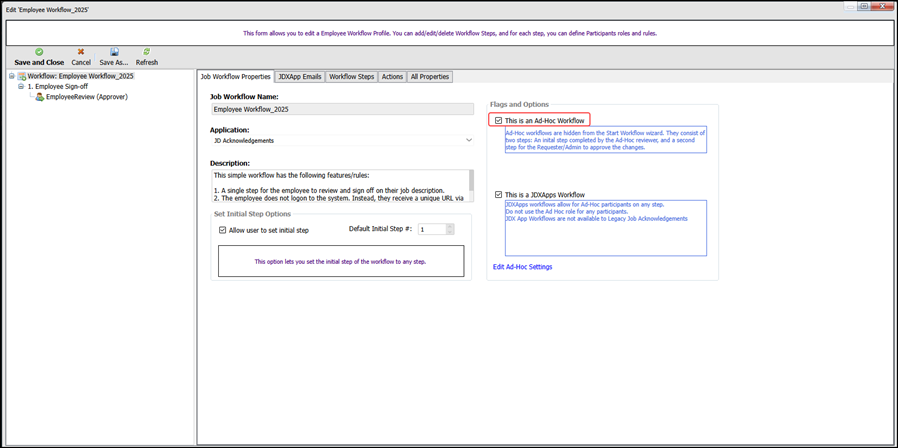This screenshot has height=448, width=899.
Task: Toggle 'This is a JDXApps Workflow' checkbox
Action: 499,195
